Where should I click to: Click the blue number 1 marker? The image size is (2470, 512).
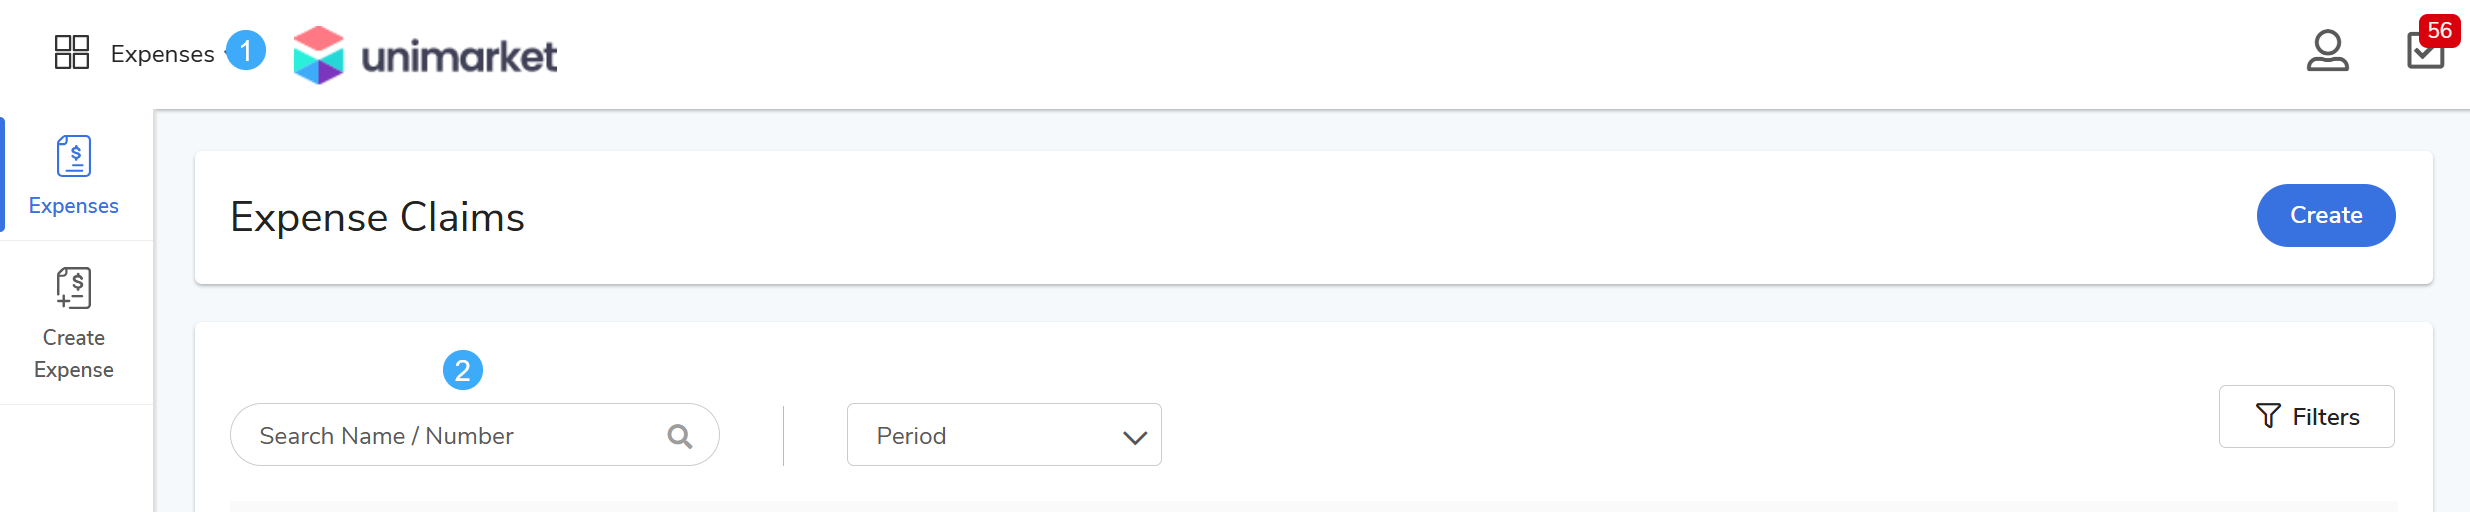pyautogui.click(x=246, y=50)
